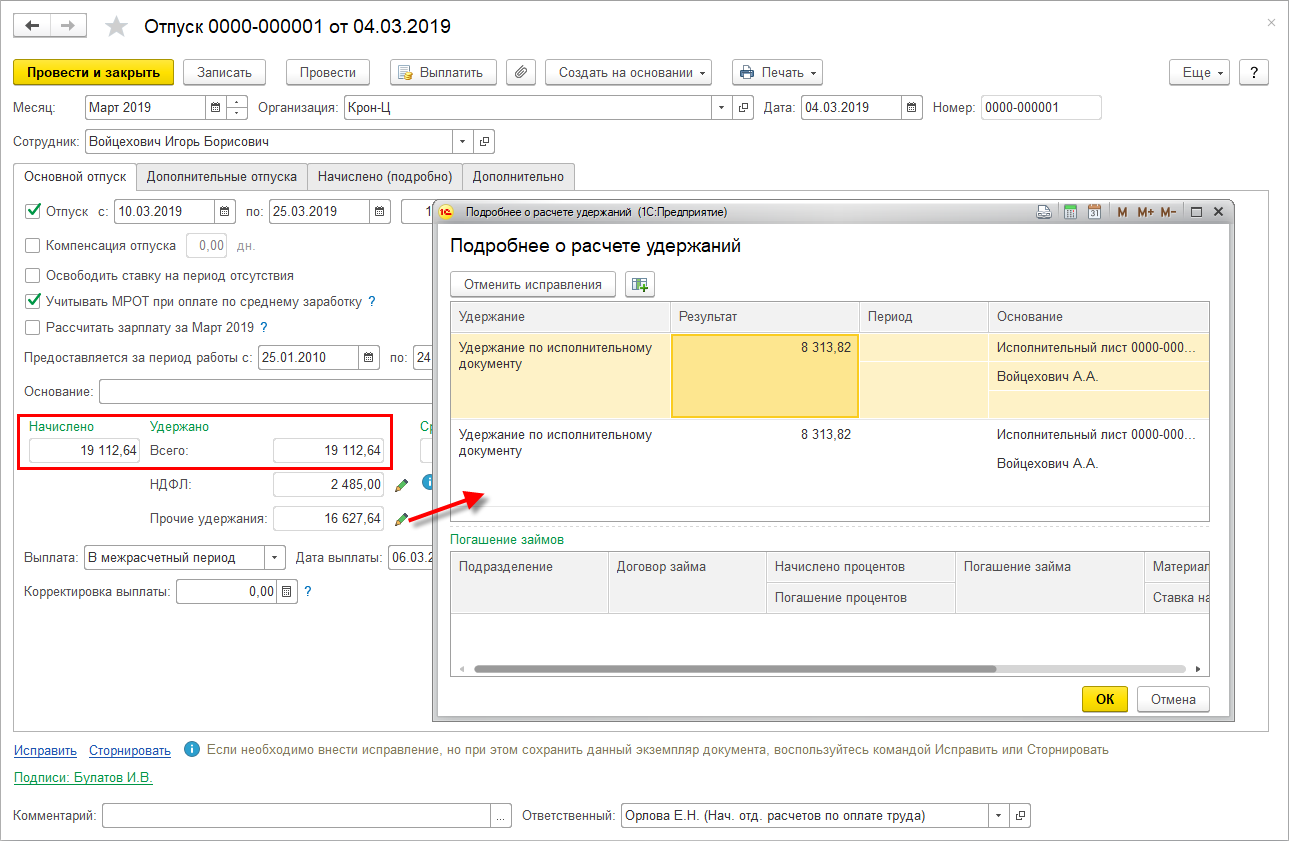Click the Сторнировать link
The image size is (1289, 841).
coord(129,750)
